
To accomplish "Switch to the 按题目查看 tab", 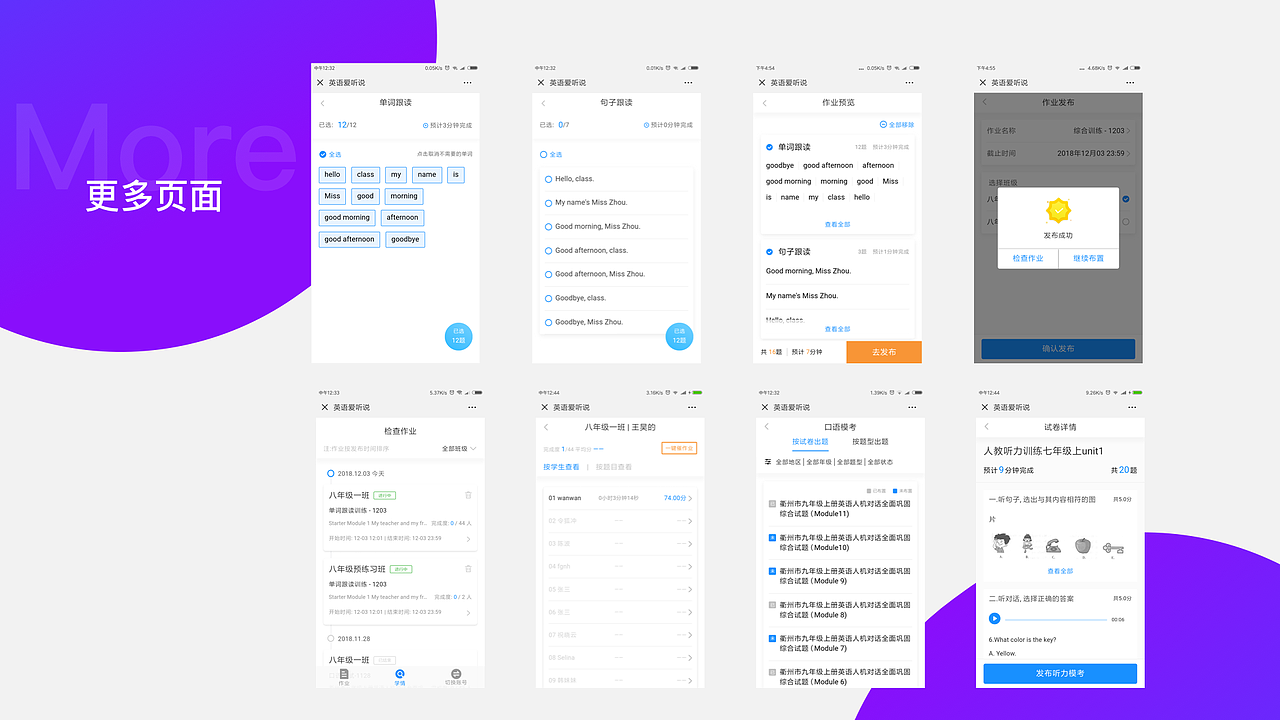I will click(x=614, y=467).
